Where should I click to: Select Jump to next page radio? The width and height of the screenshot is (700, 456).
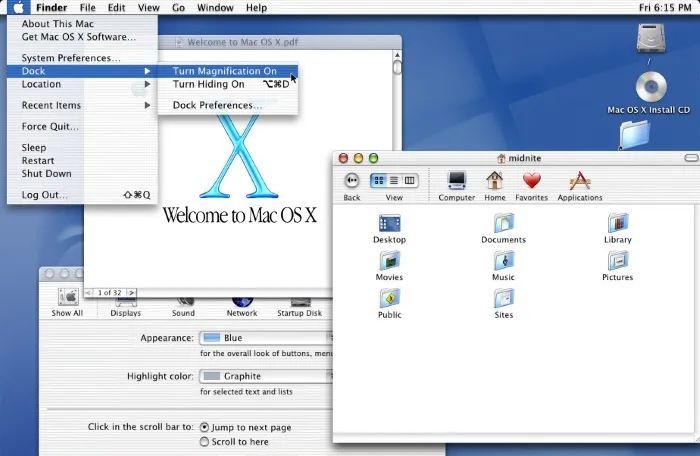pyautogui.click(x=204, y=427)
